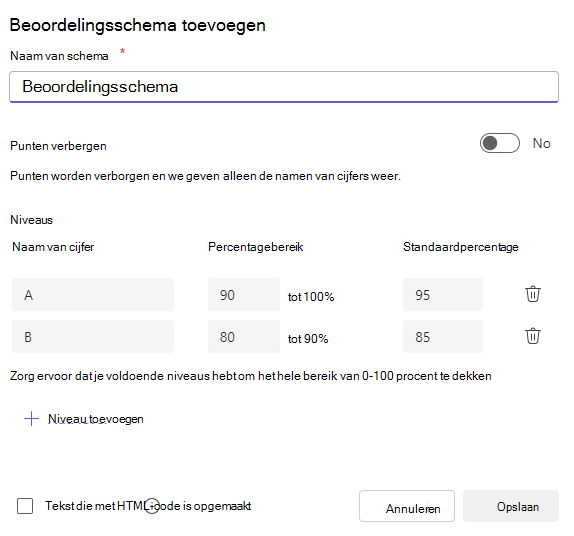Delete grade level B with trash icon
Image resolution: width=574 pixels, height=536 pixels.
coord(533,336)
